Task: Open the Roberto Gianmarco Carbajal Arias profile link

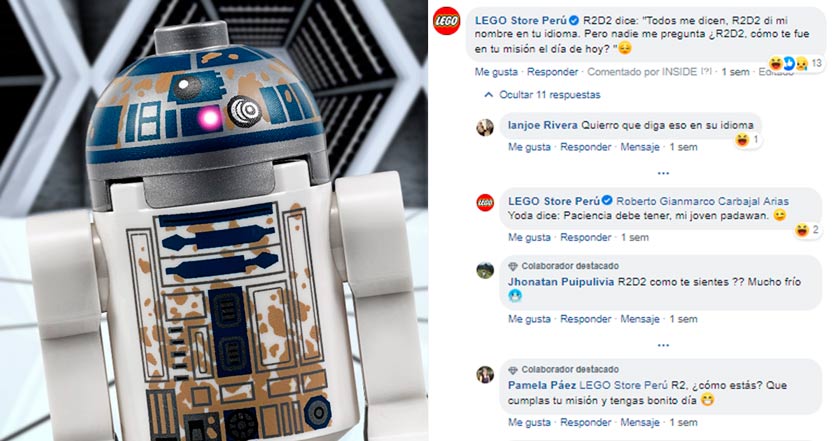Action: (702, 201)
